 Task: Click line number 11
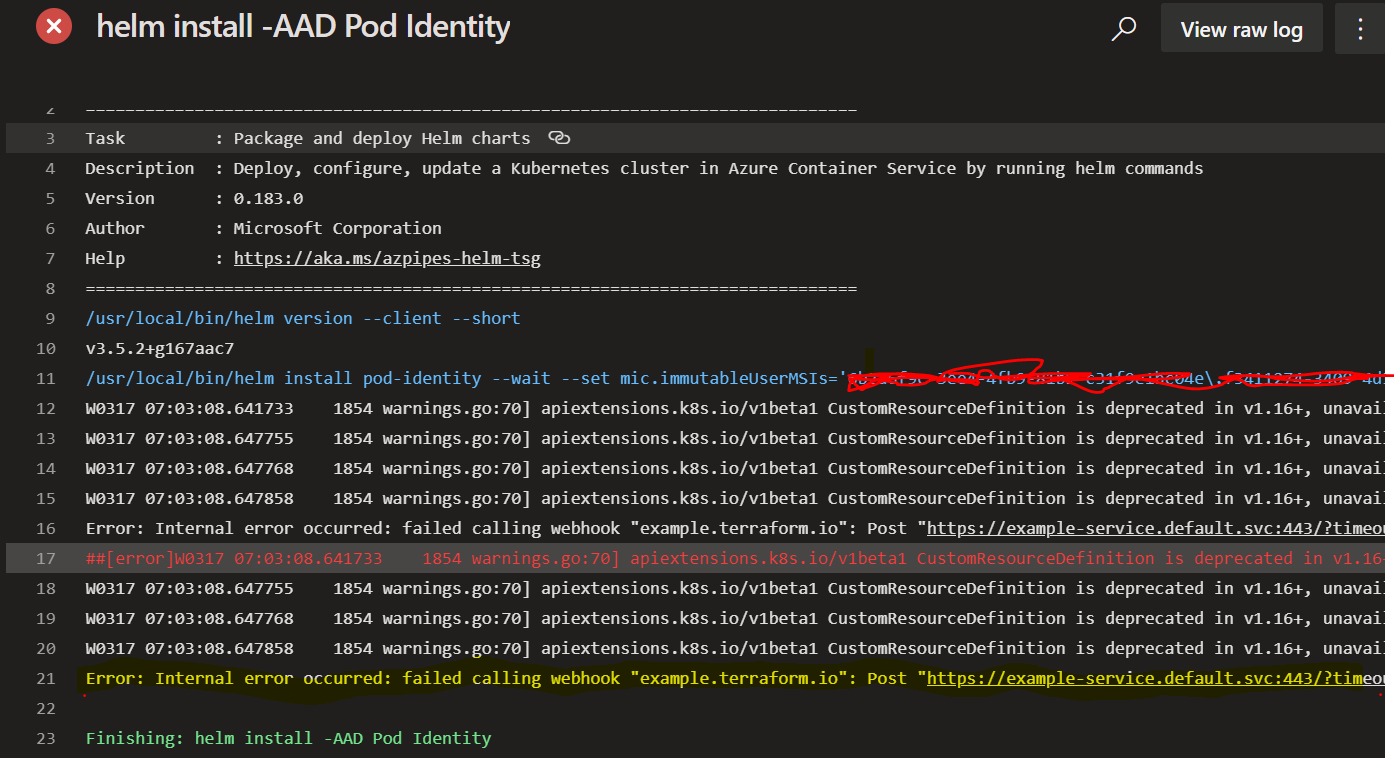click(x=45, y=378)
